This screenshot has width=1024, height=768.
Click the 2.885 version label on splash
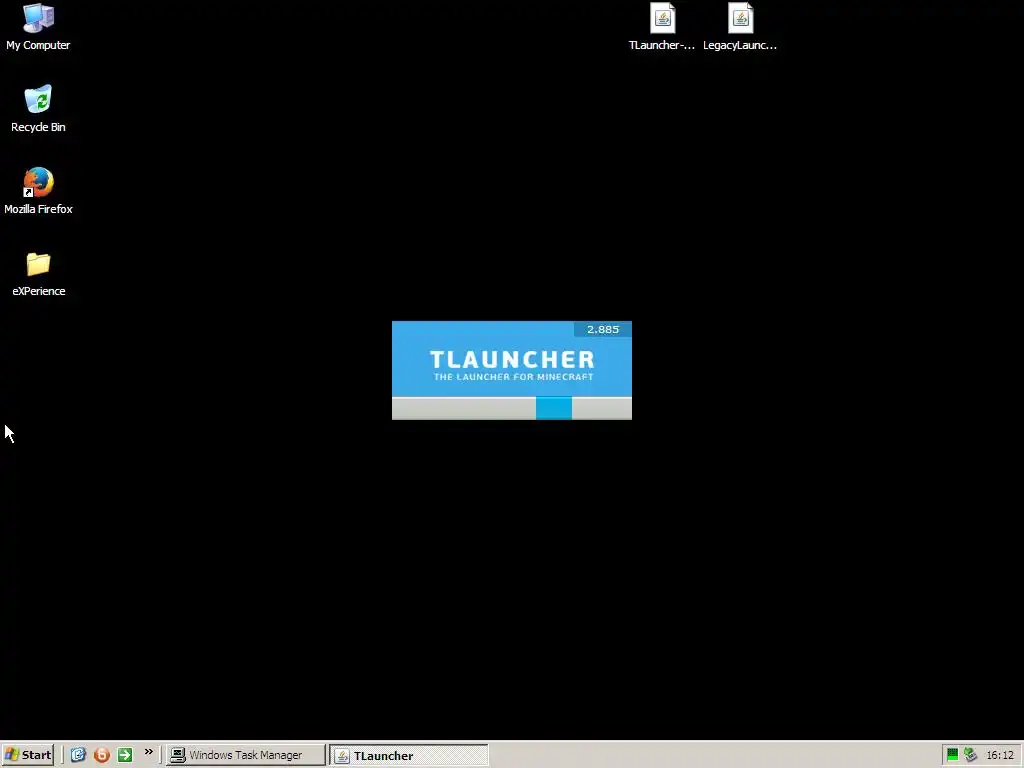603,329
